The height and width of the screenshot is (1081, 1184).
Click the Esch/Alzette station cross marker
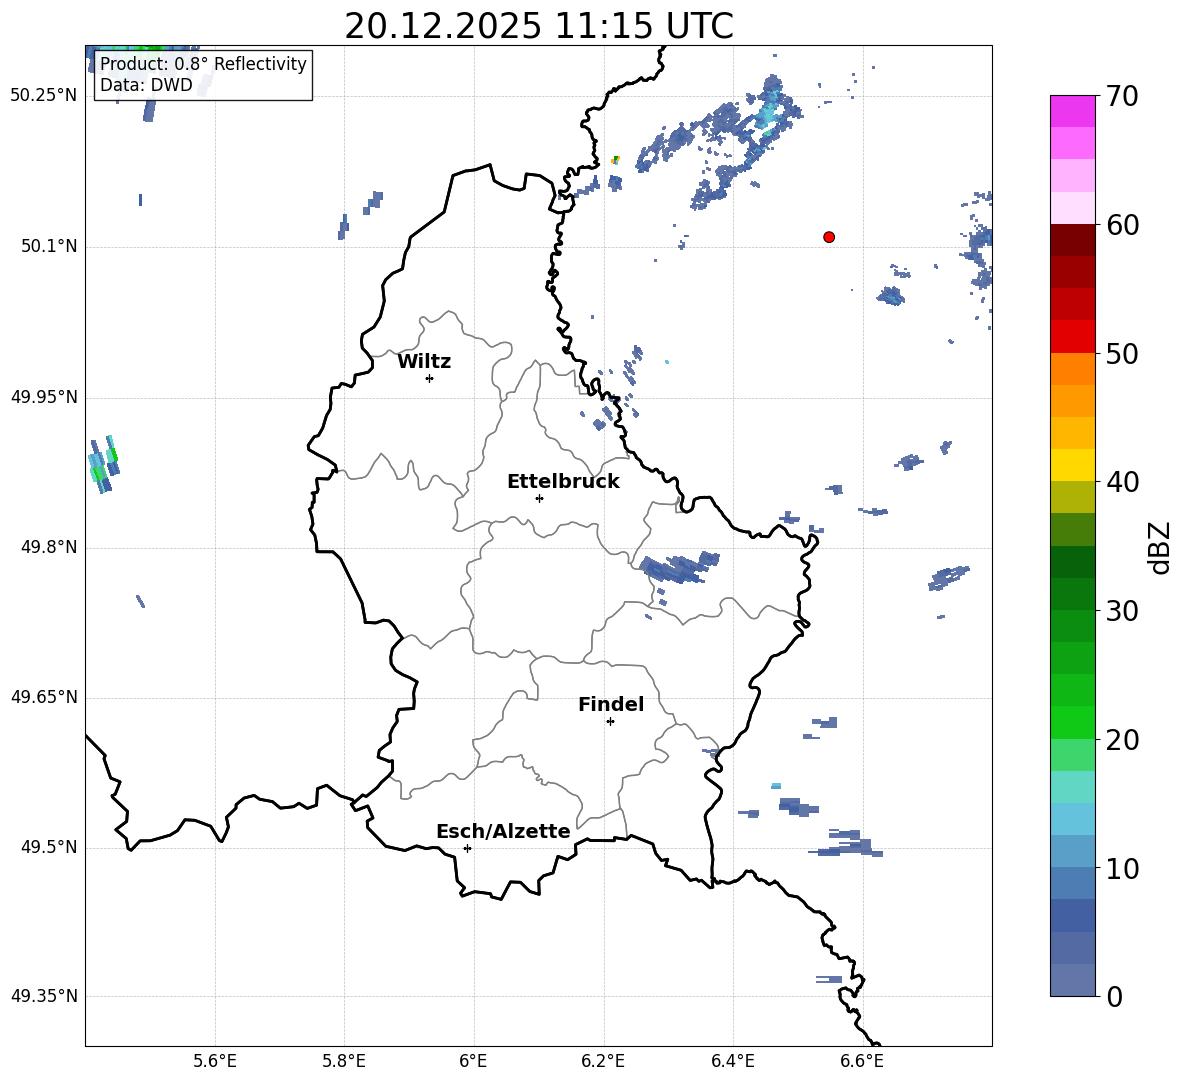click(x=467, y=848)
